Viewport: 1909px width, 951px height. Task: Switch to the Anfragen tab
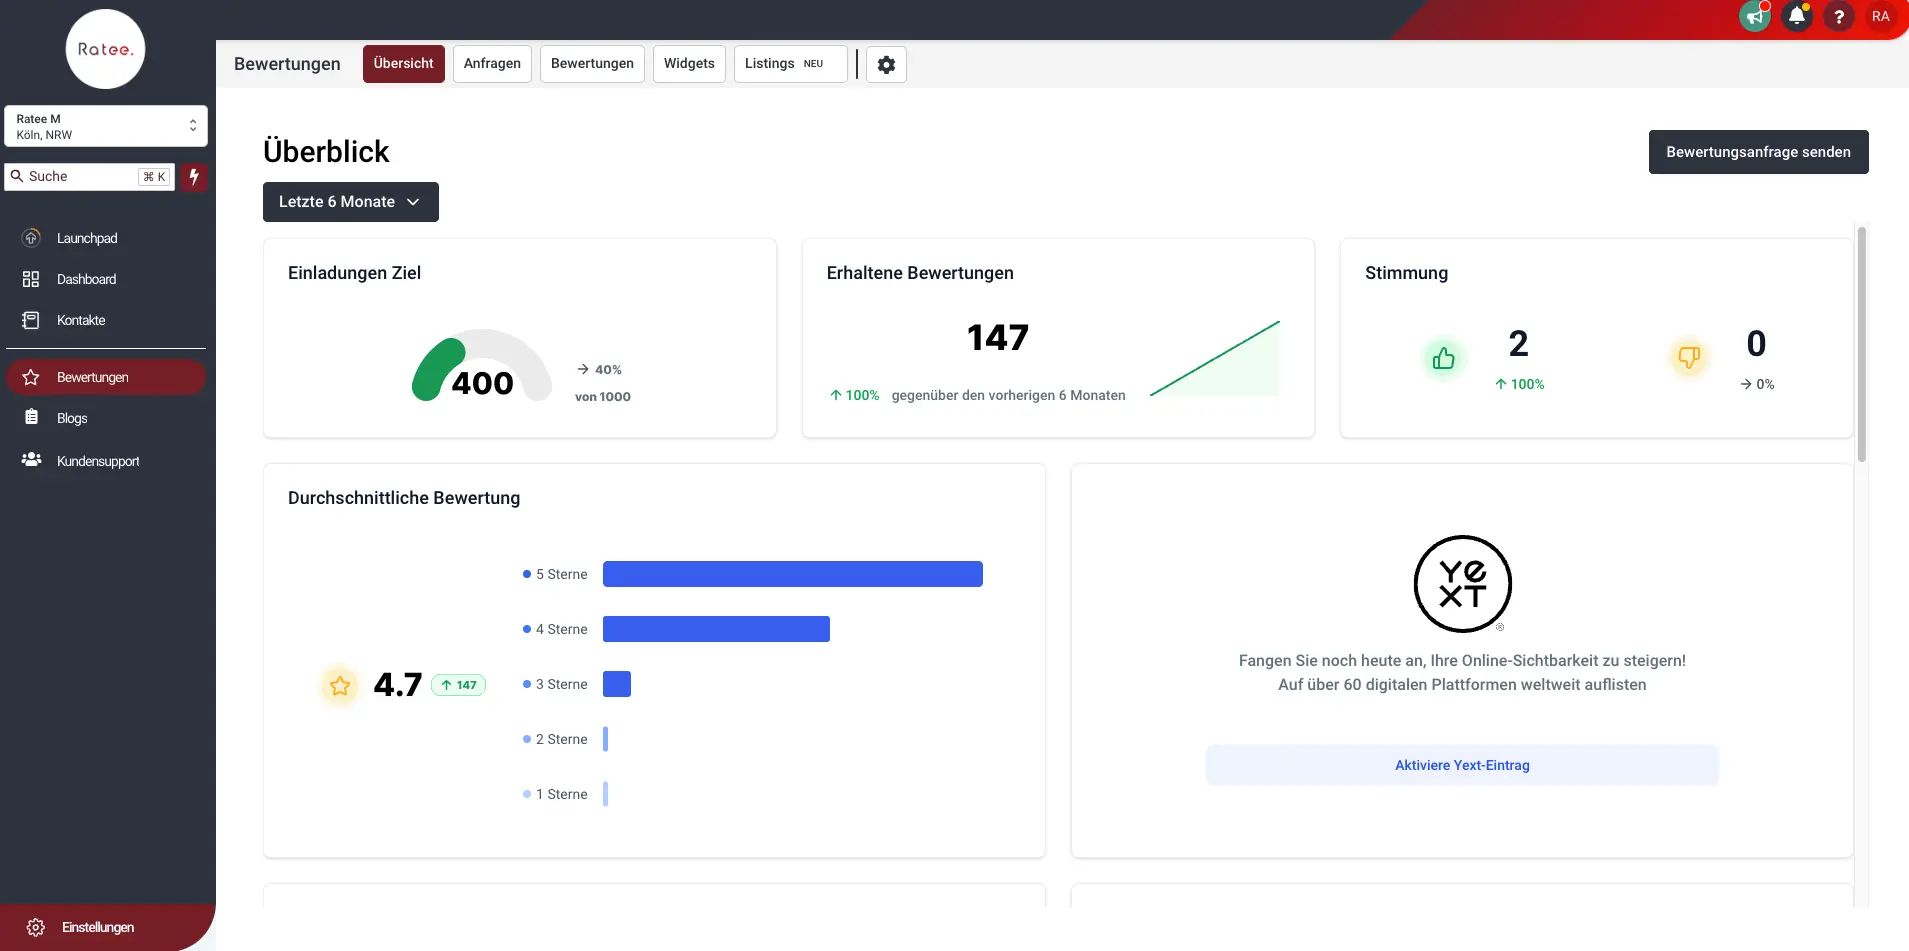[x=492, y=64]
